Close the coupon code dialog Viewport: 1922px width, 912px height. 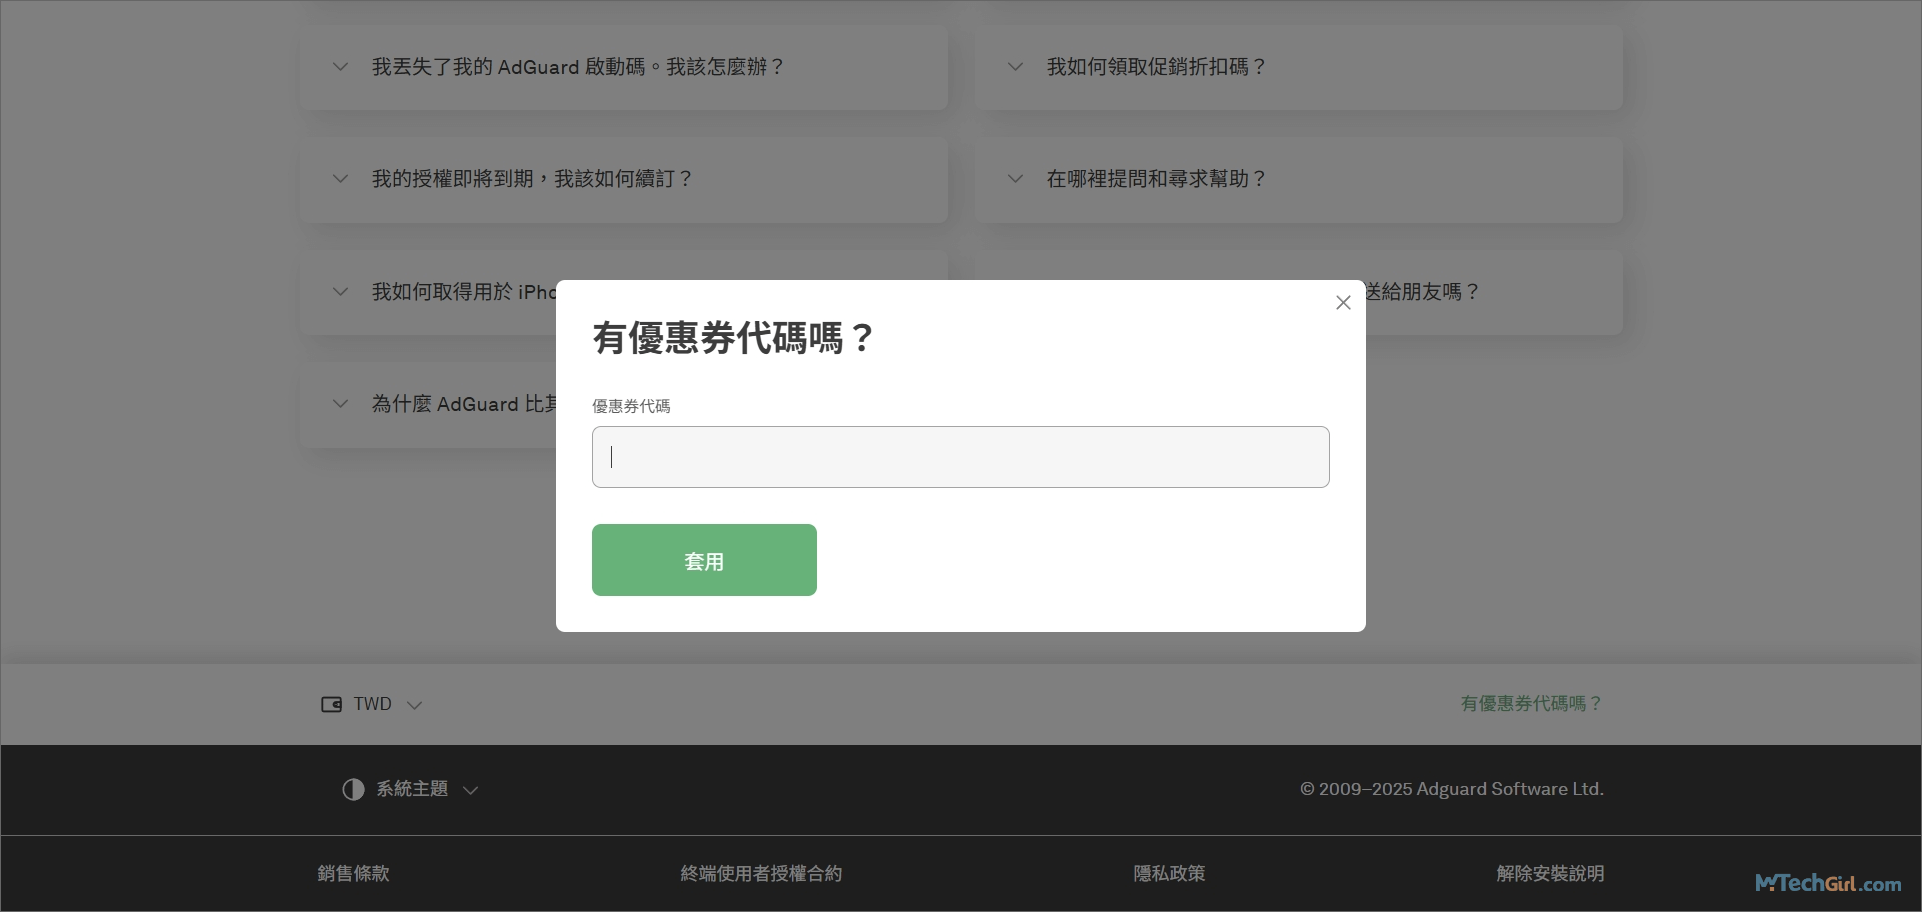(1343, 303)
